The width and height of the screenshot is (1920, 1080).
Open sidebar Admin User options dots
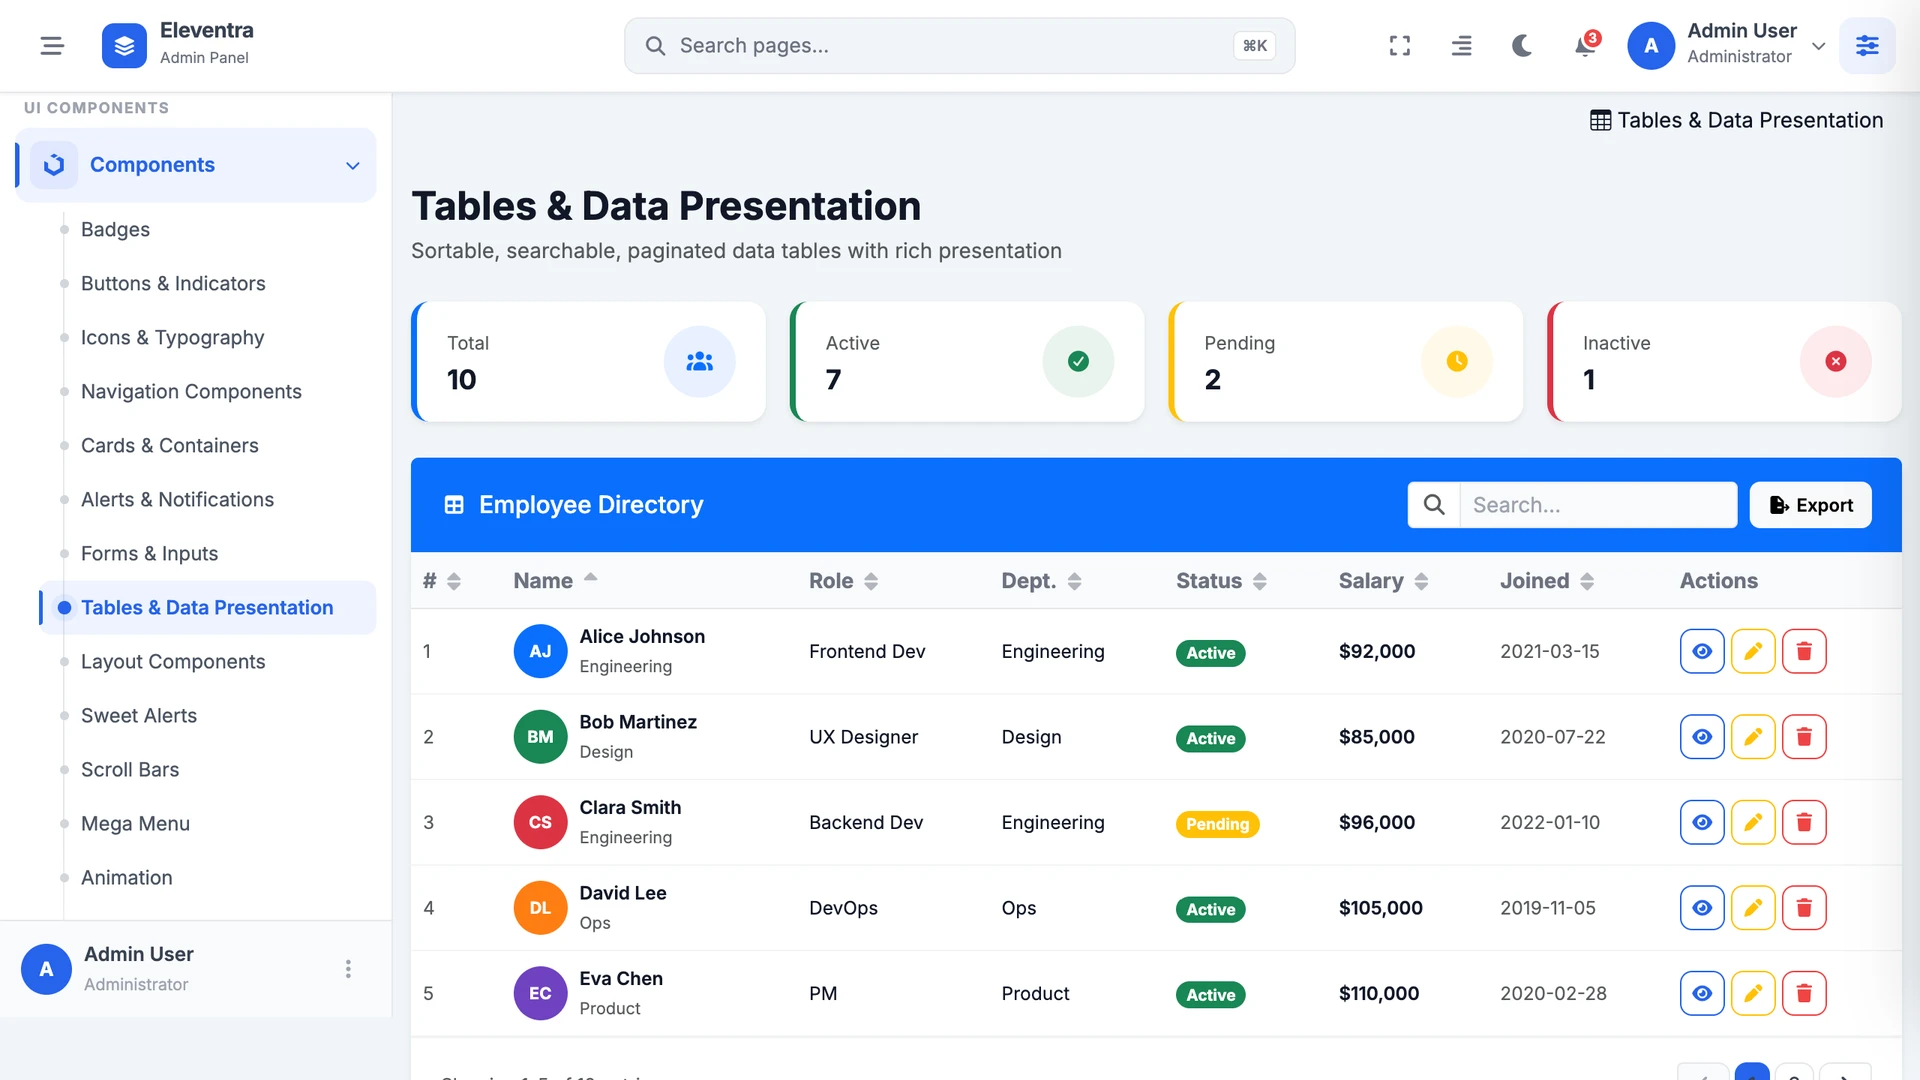(x=348, y=969)
